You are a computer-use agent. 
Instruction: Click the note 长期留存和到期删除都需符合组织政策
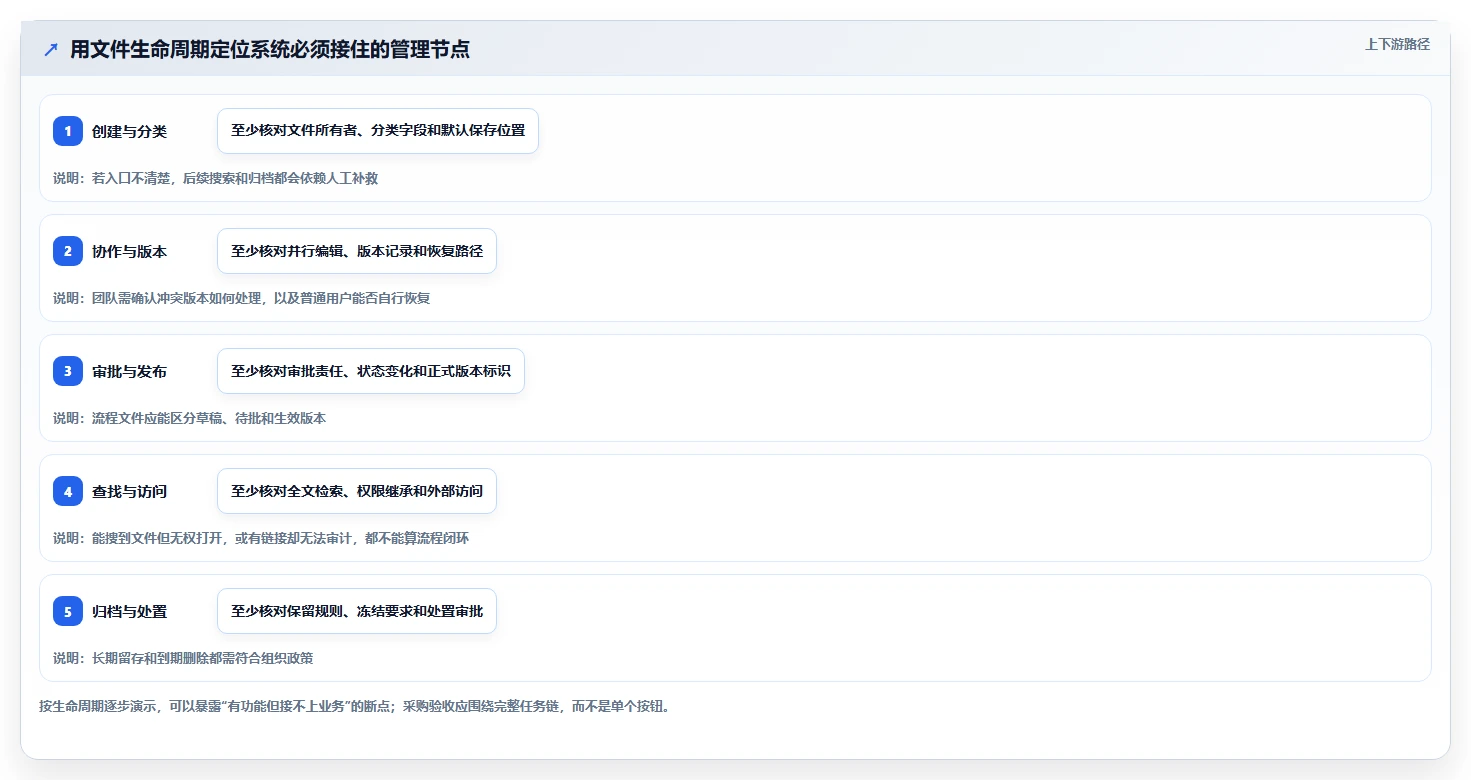point(183,658)
